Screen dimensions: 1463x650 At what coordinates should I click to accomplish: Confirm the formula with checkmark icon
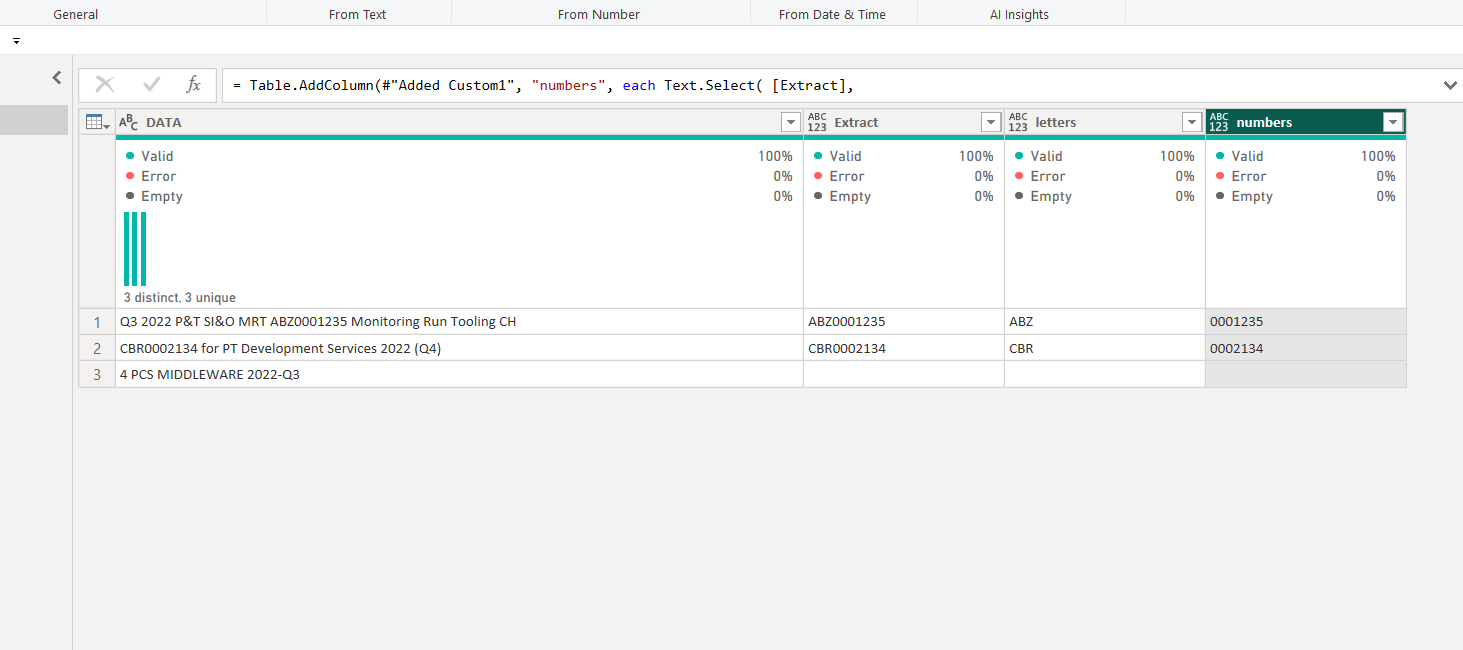tap(152, 85)
